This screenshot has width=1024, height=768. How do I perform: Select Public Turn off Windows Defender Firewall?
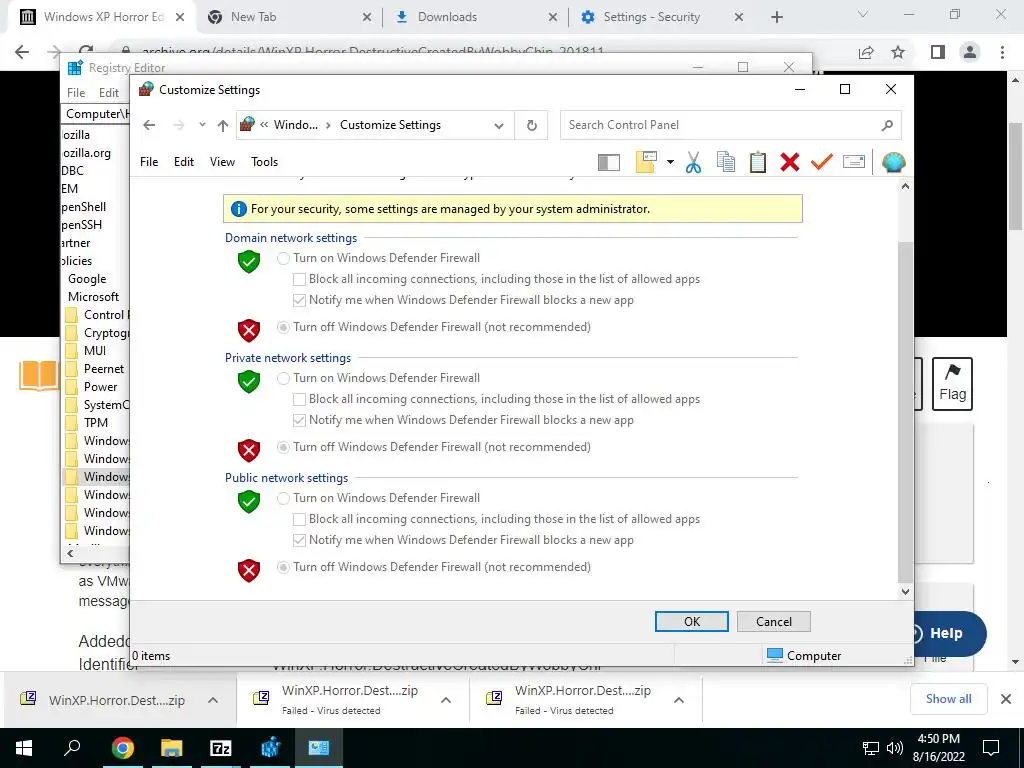283,567
